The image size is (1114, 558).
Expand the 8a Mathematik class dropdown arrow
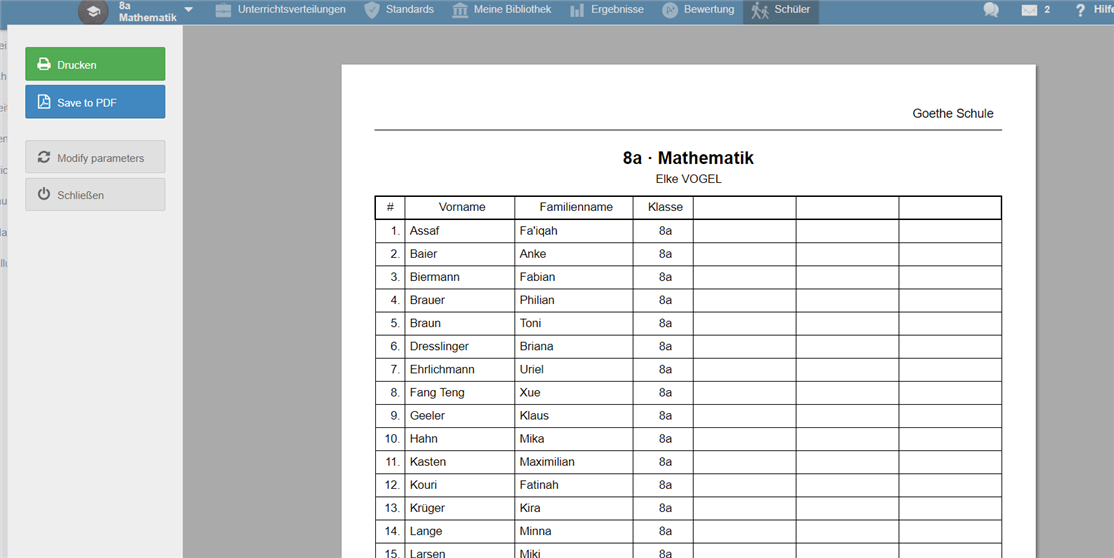click(x=188, y=10)
